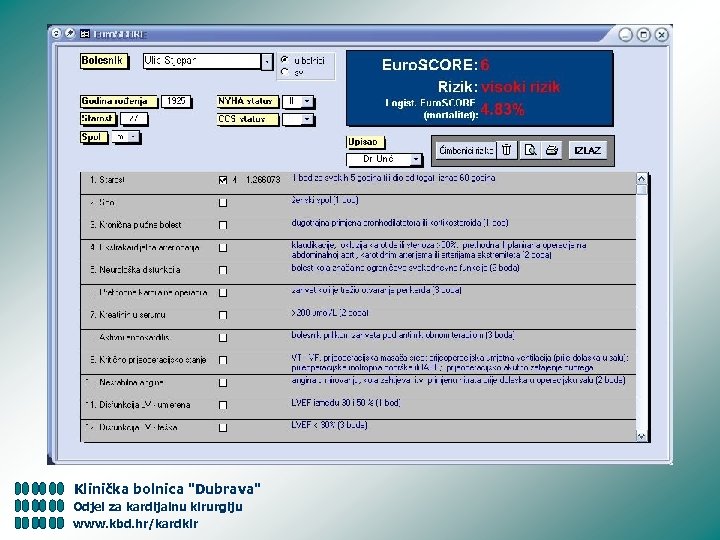Screen dimensions: 720x540
Task: Click the 'Bolesnik' label
Action: (103, 61)
